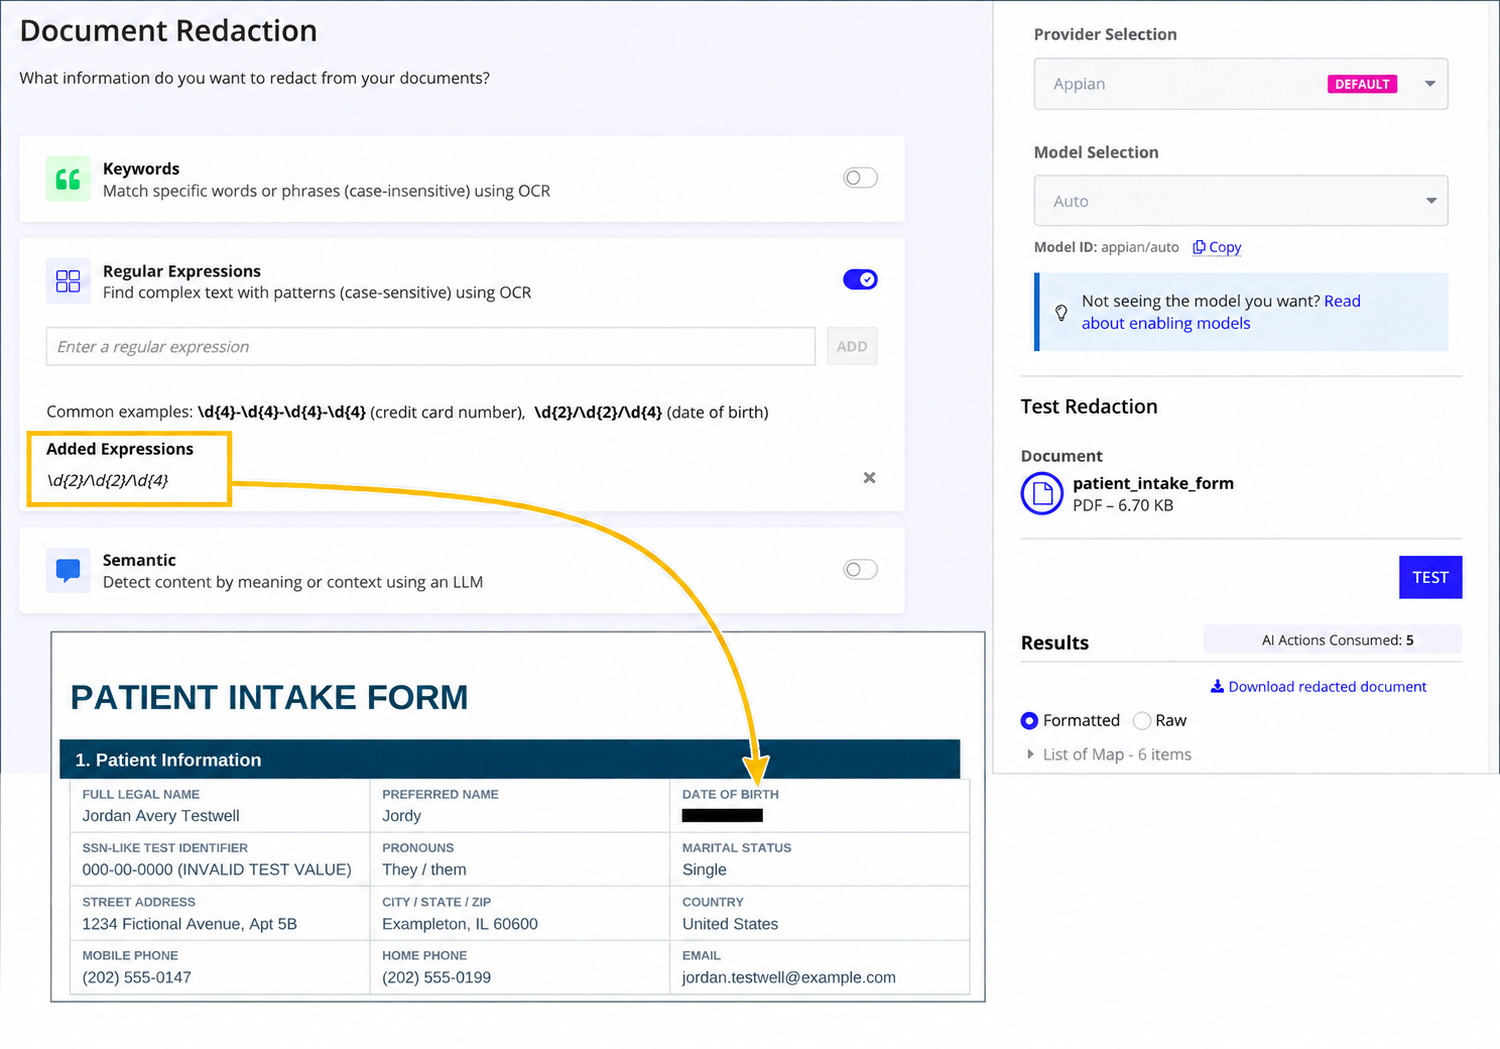This screenshot has width=1500, height=1049.
Task: Click the patient_intake_form file name
Action: coord(1153,483)
